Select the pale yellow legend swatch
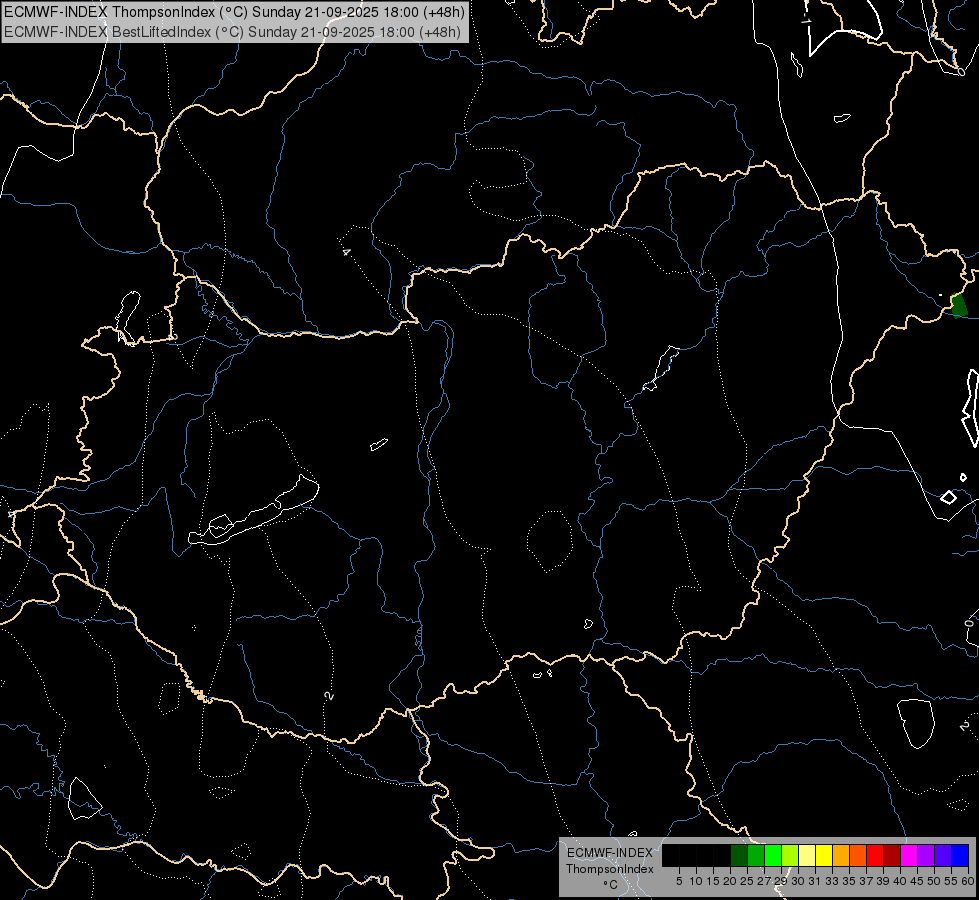 pyautogui.click(x=806, y=855)
